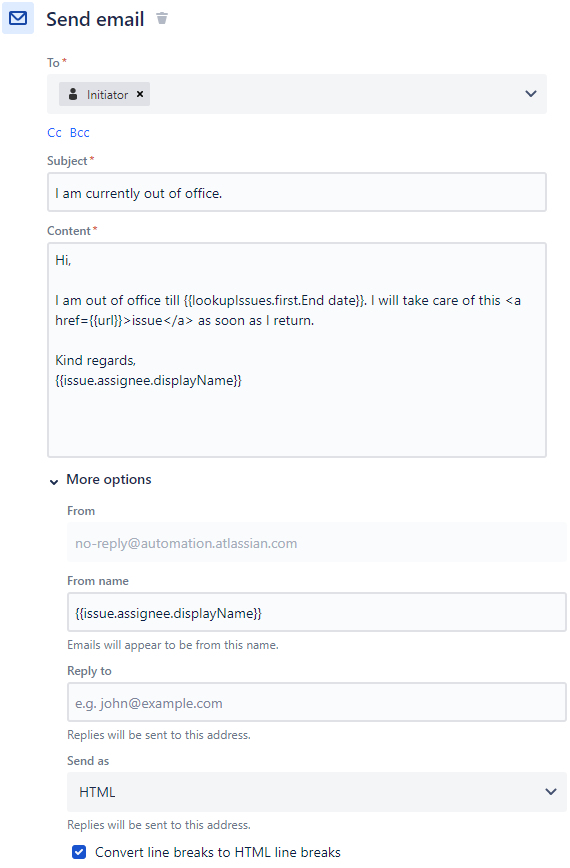The width and height of the screenshot is (570, 868).
Task: Add a Bcc recipient field
Action: (x=80, y=132)
